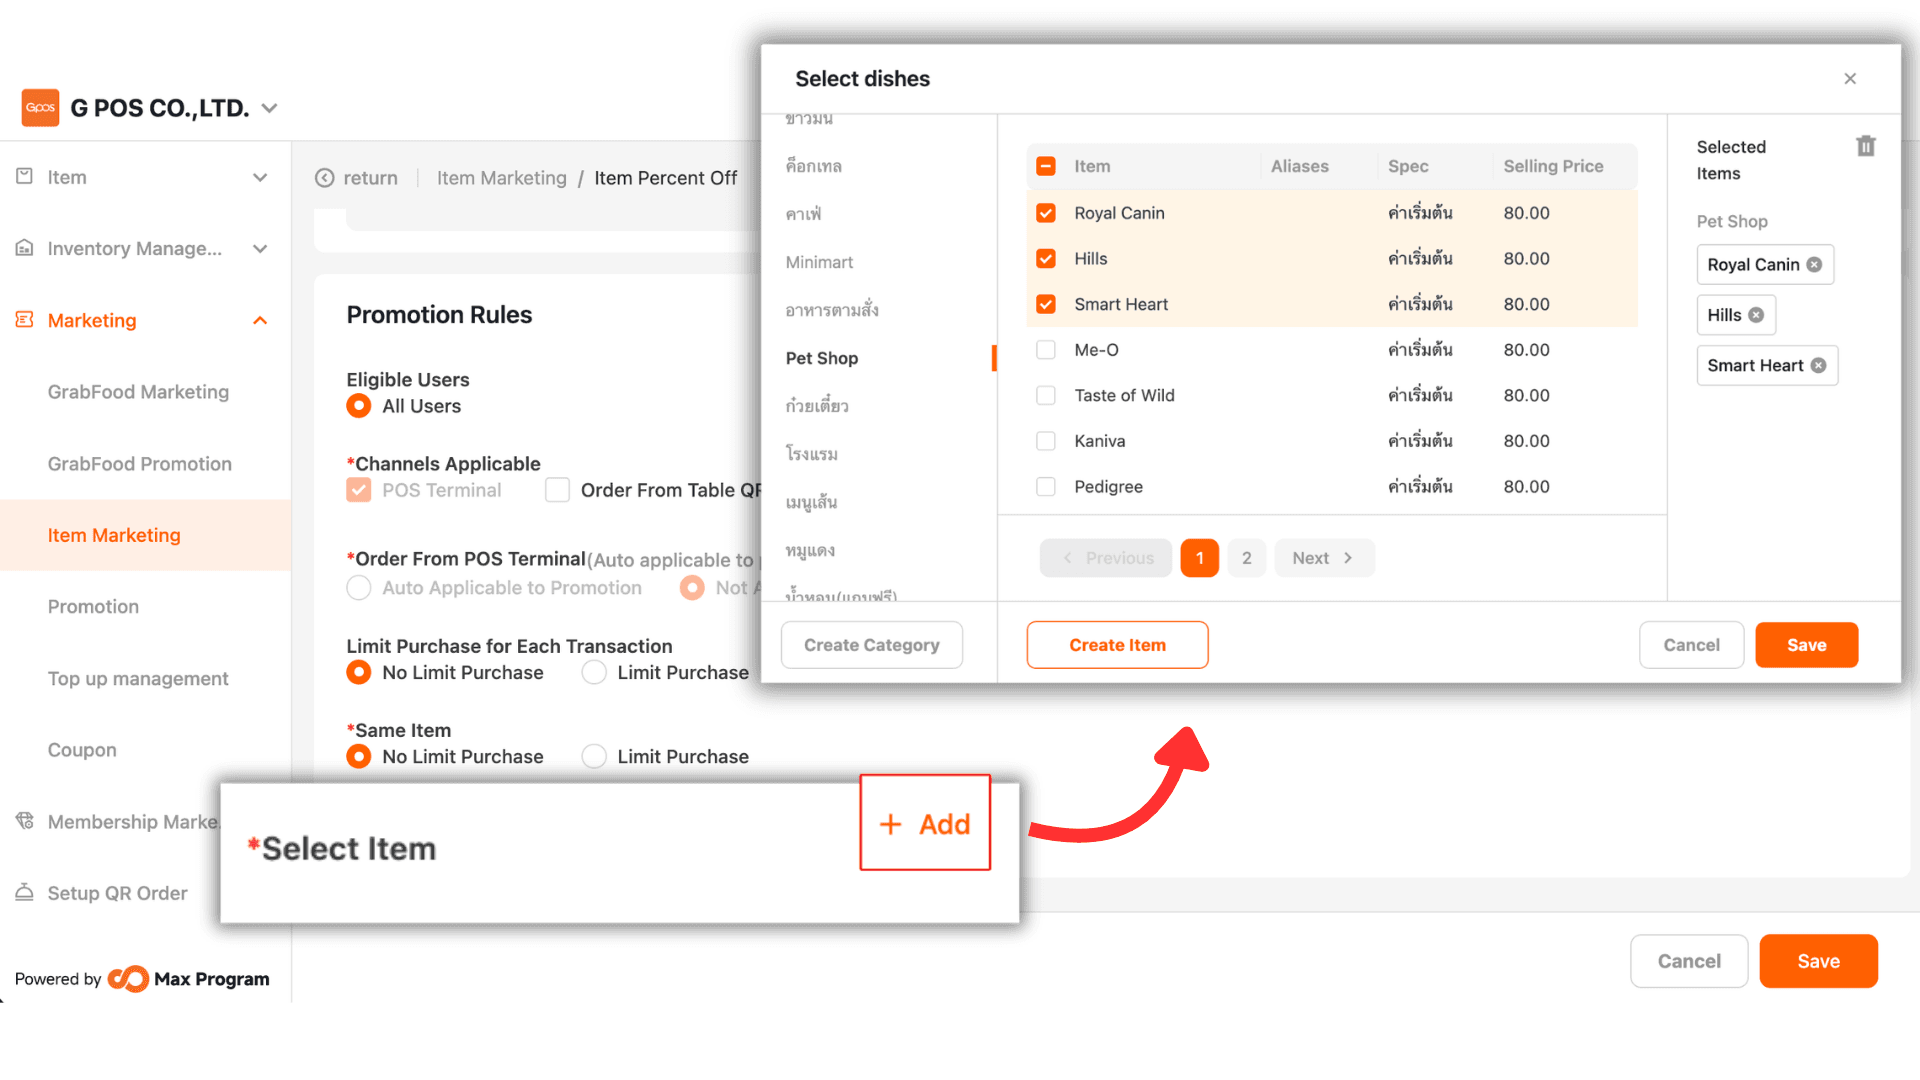The image size is (1920, 1080).
Task: Select Auto Applicable to Promotion radio
Action: (358, 588)
